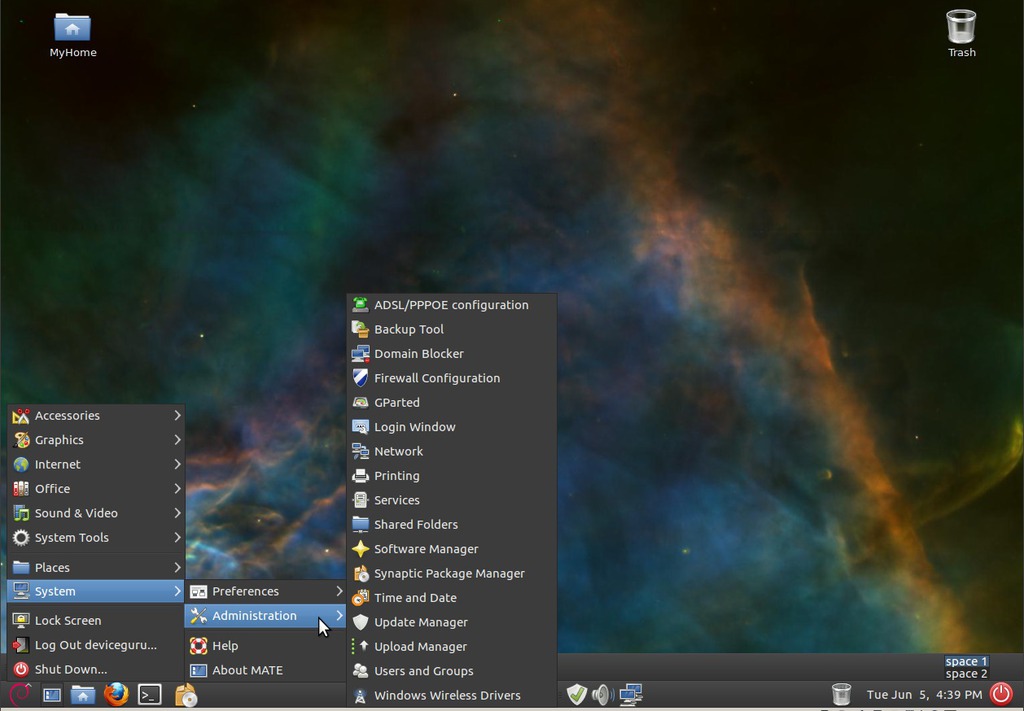This screenshot has height=711, width=1024.
Task: Expand the Office submenu
Action: (96, 488)
